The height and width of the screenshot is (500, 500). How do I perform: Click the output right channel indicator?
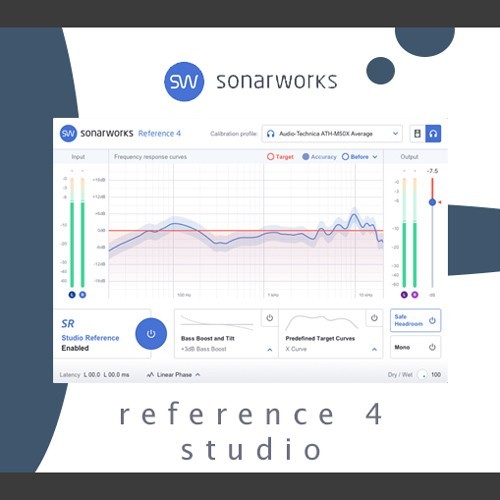(x=415, y=295)
